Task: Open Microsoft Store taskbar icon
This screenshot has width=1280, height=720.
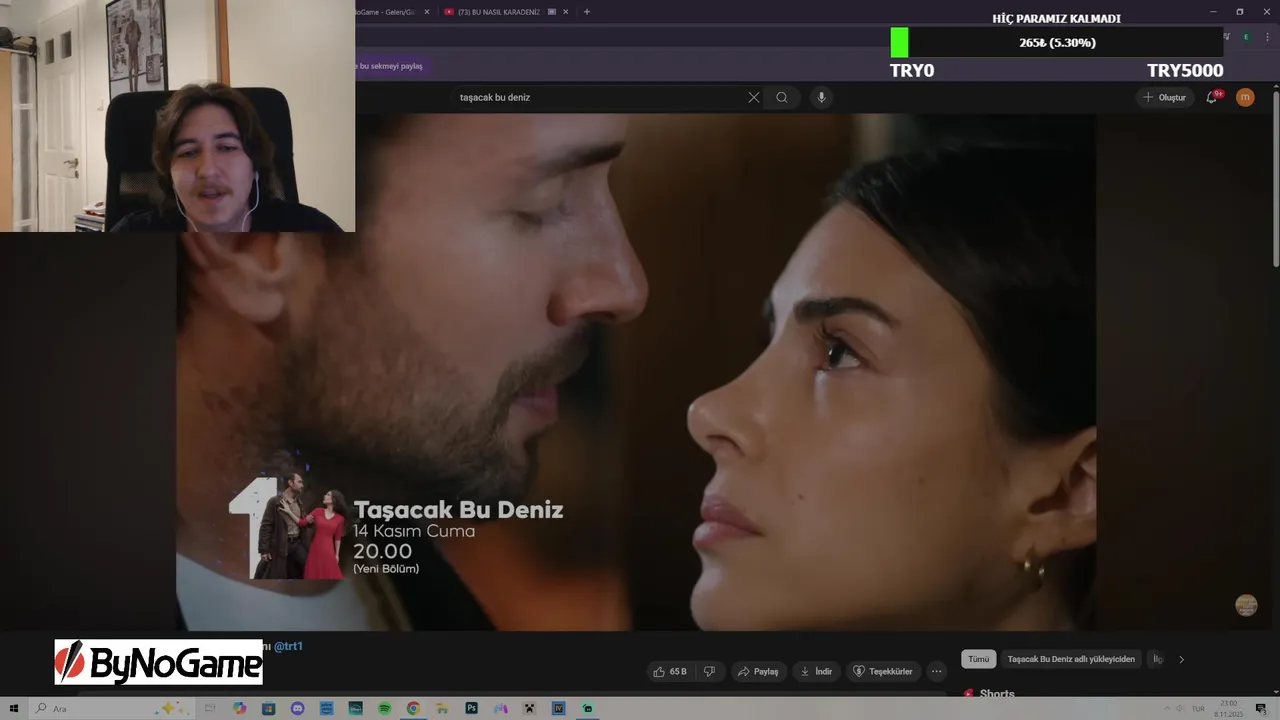Action: pyautogui.click(x=268, y=708)
